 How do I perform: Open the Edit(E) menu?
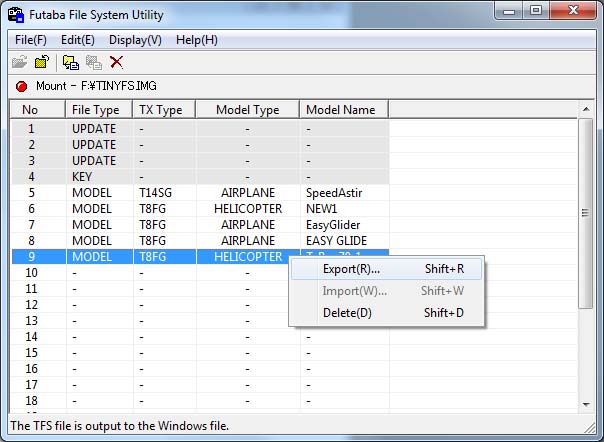78,40
